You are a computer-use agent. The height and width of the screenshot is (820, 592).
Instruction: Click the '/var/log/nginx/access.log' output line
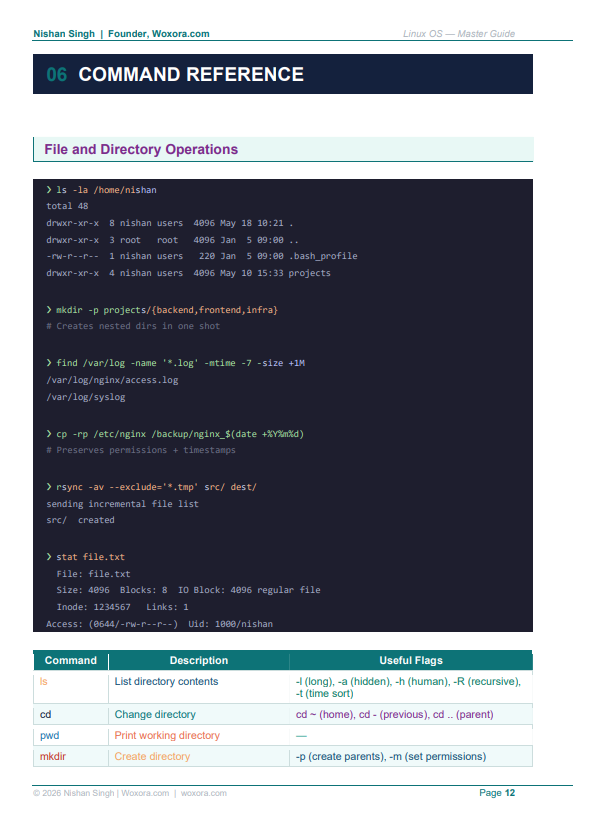click(x=112, y=380)
